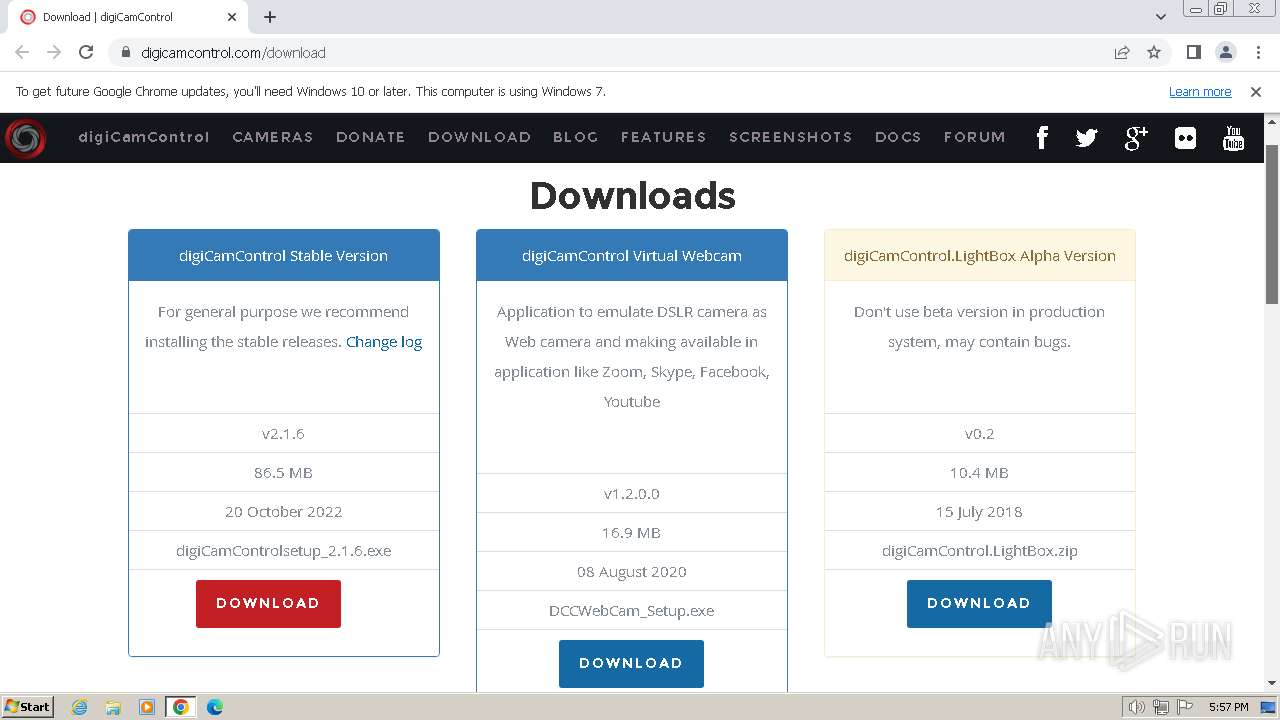Open the BLOG menu item
The width and height of the screenshot is (1280, 720).
[x=575, y=137]
